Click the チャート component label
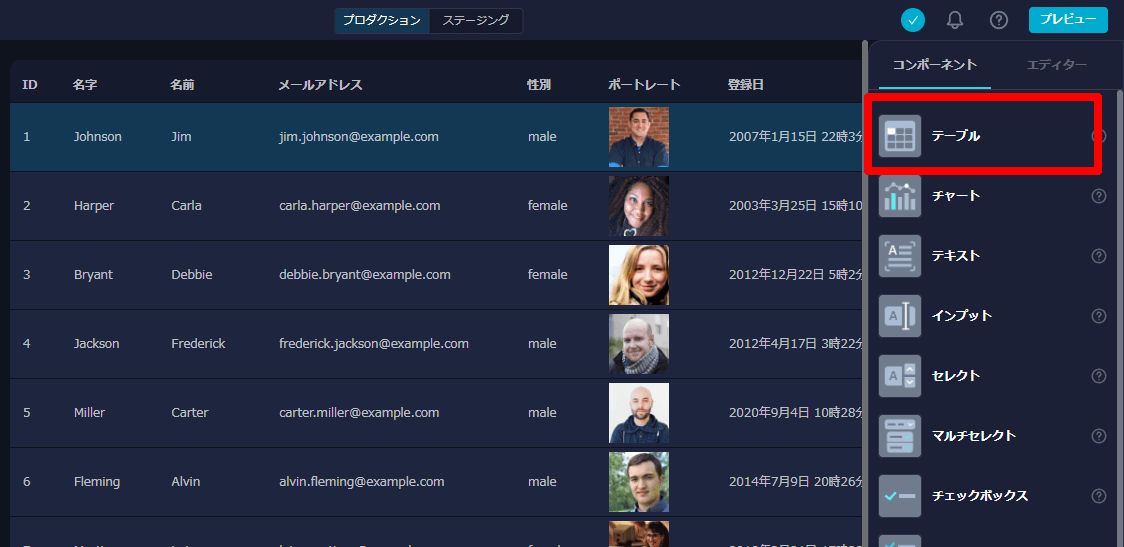Screen dimensions: 1124x547 (x=956, y=196)
